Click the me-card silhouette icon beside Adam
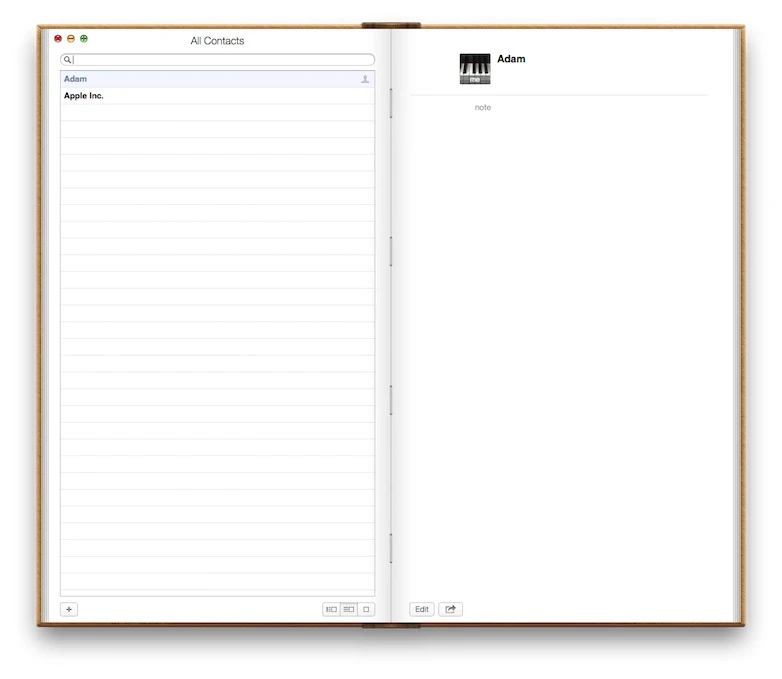Viewport: 782px width, 679px height. pyautogui.click(x=365, y=79)
